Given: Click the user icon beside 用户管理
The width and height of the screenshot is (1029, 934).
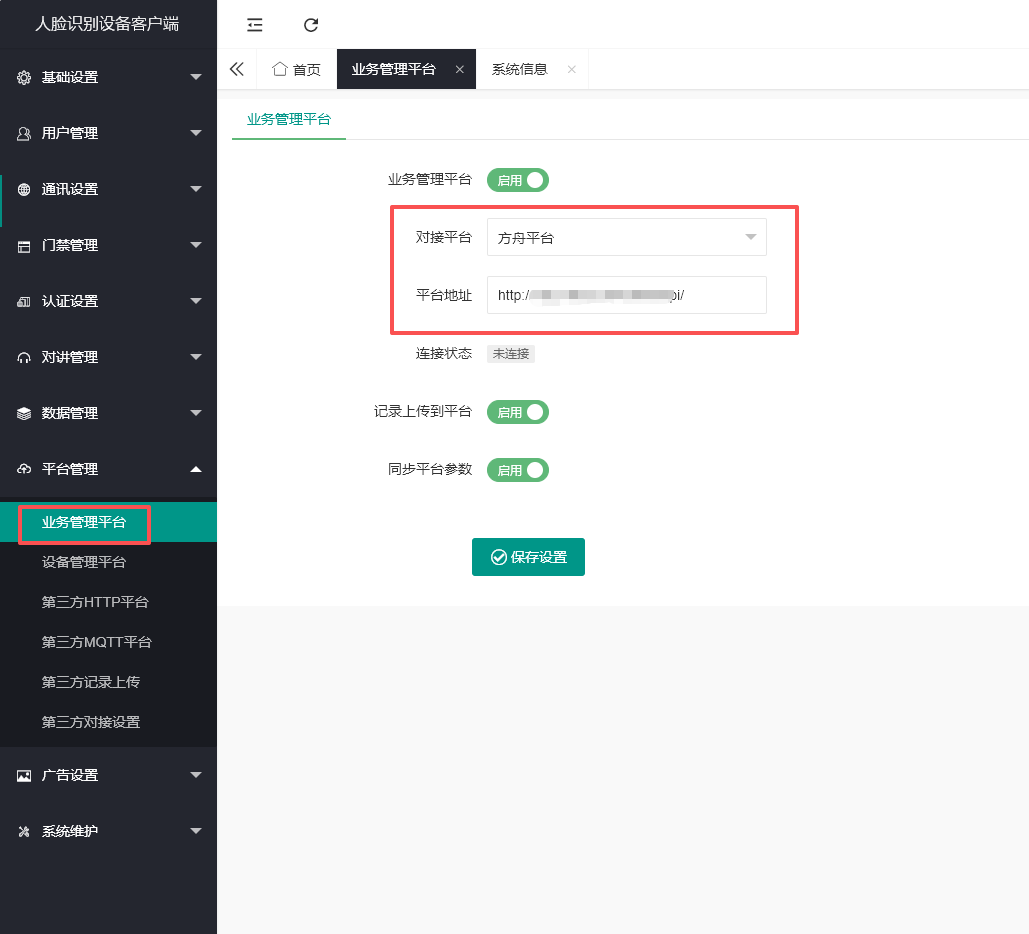Looking at the screenshot, I should tap(24, 134).
